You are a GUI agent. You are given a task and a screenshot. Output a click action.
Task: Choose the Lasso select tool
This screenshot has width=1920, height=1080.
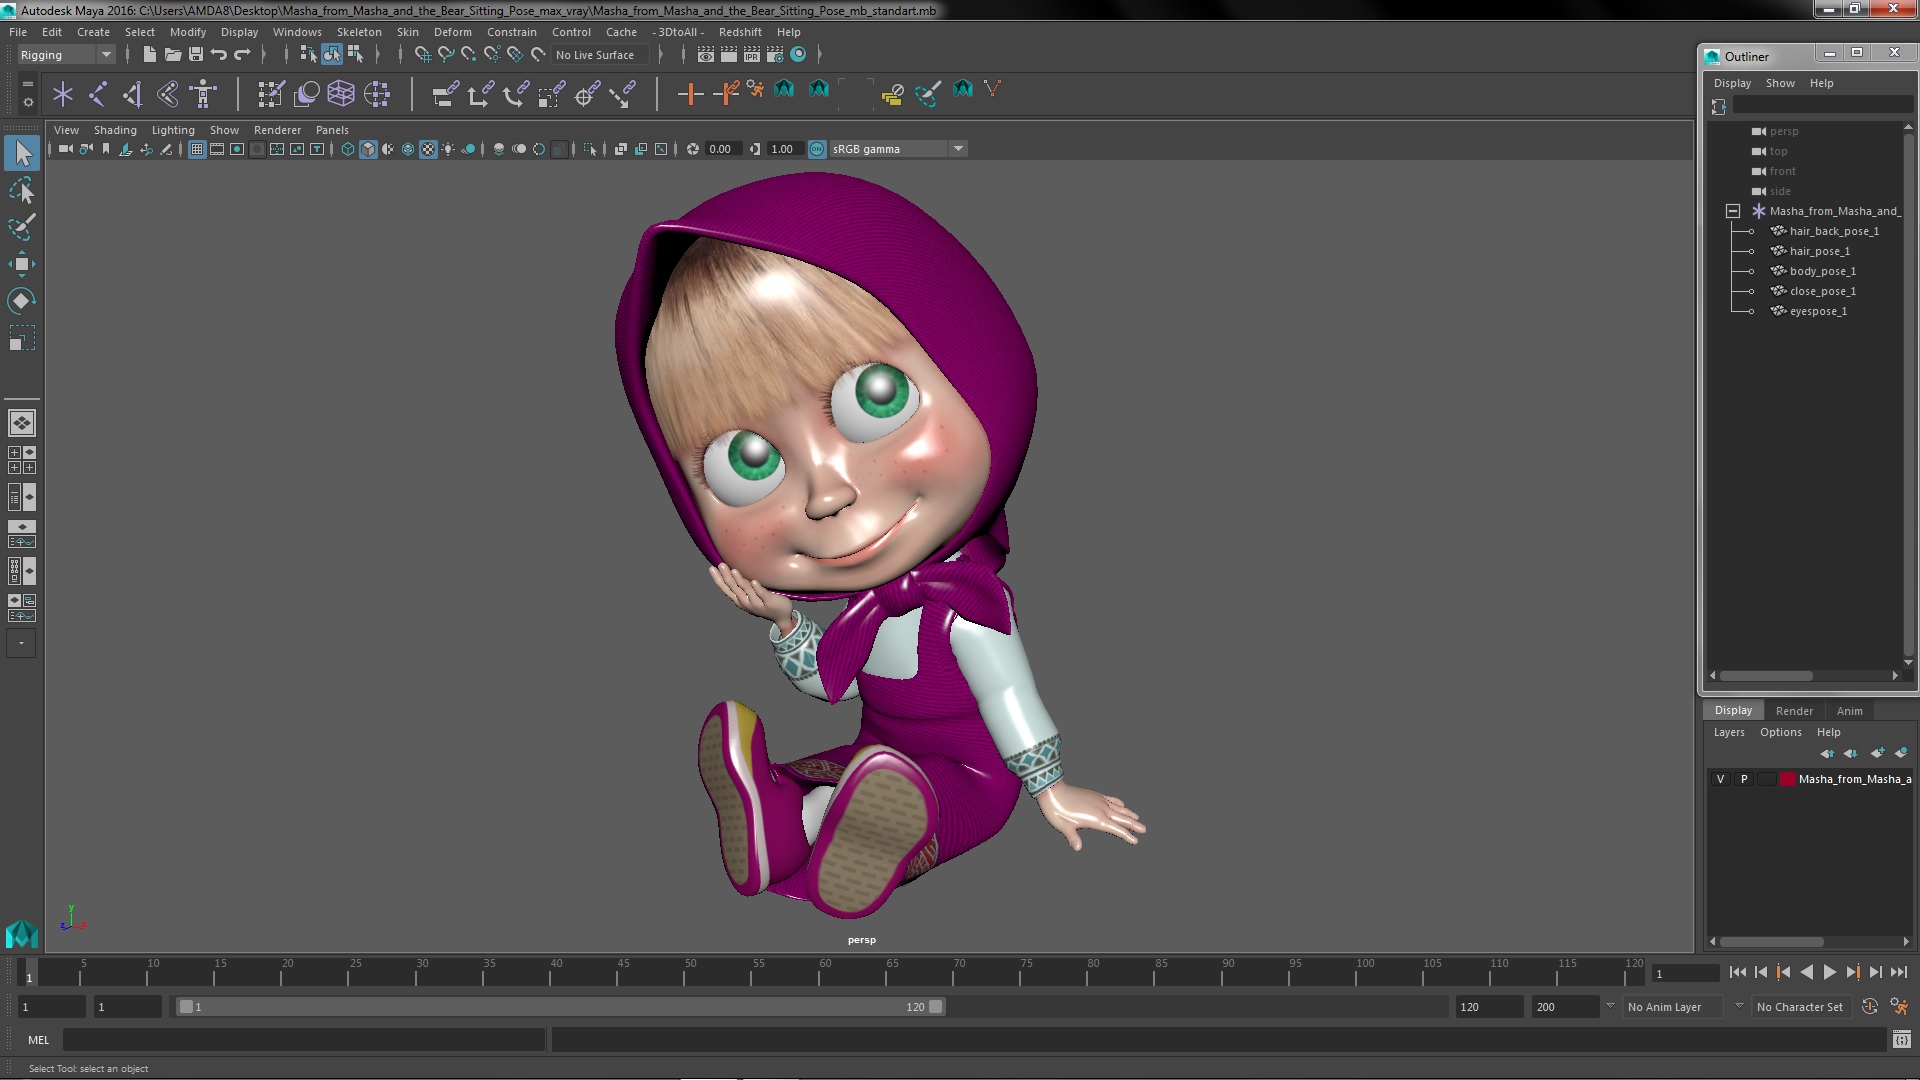pyautogui.click(x=21, y=190)
